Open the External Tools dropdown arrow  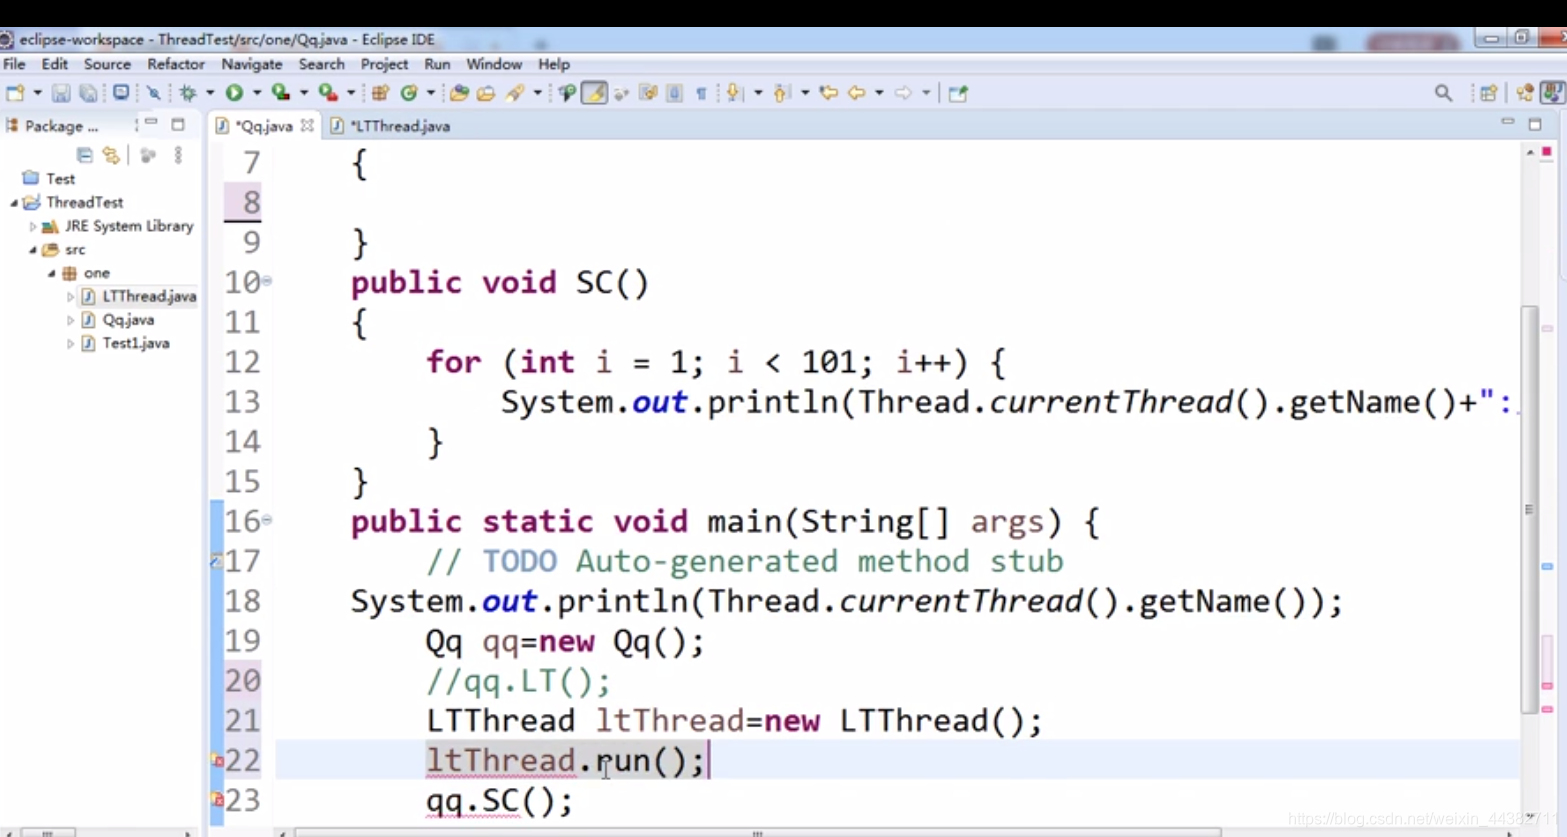click(351, 93)
